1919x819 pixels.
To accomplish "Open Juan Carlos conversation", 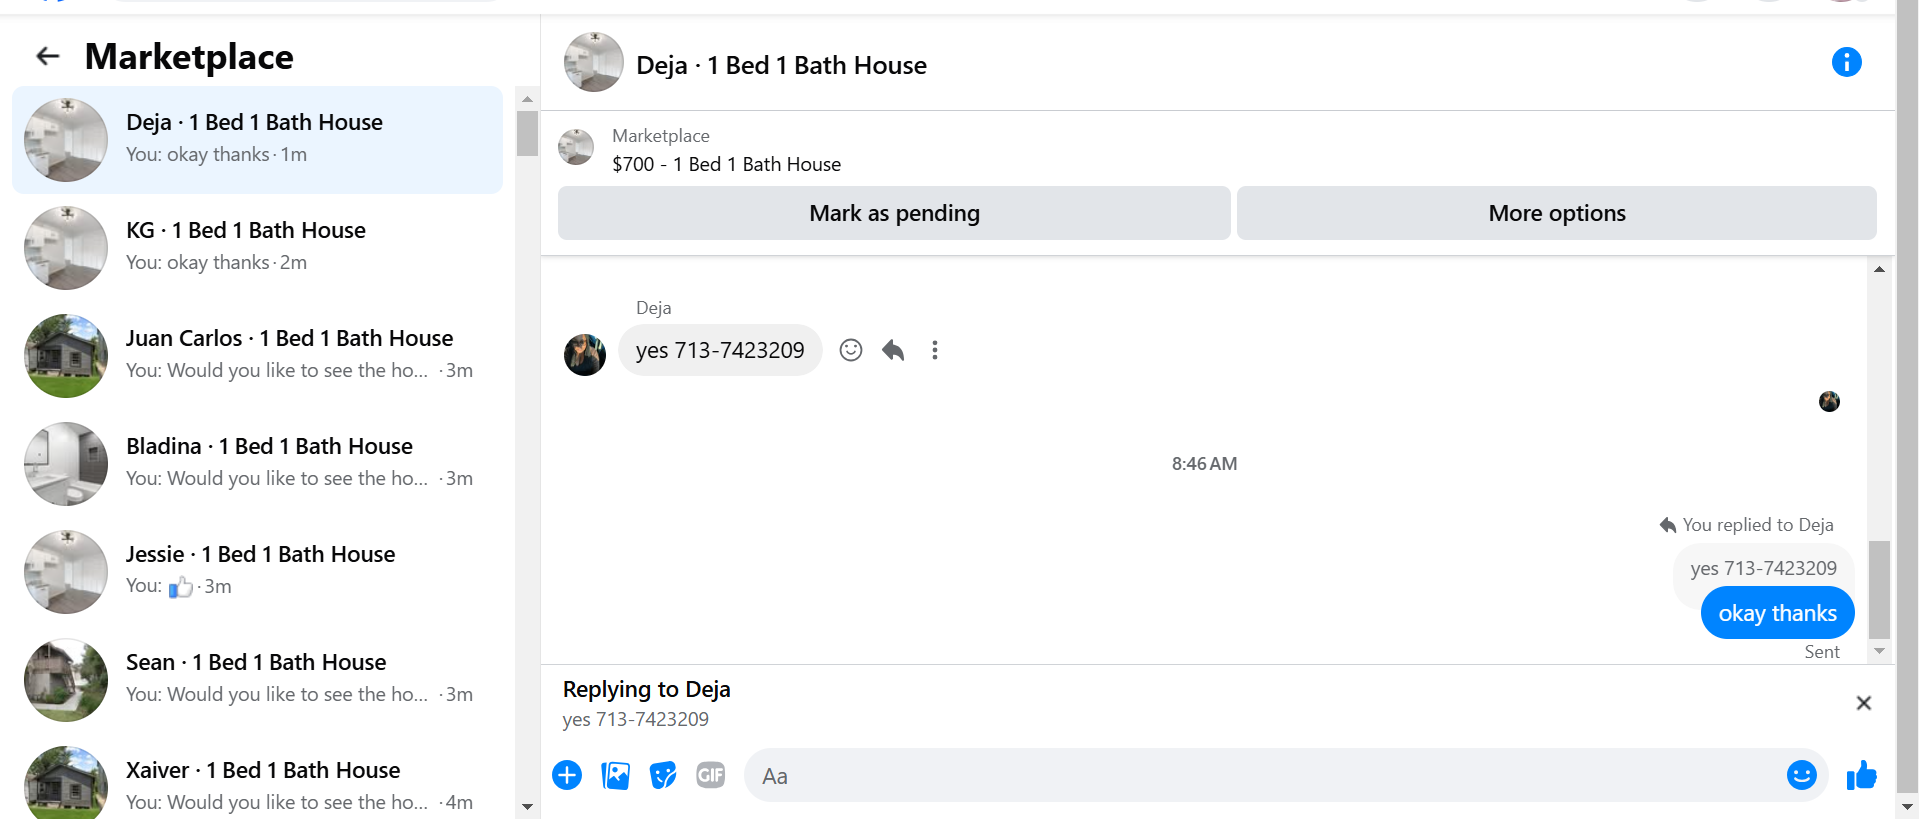I will click(257, 355).
